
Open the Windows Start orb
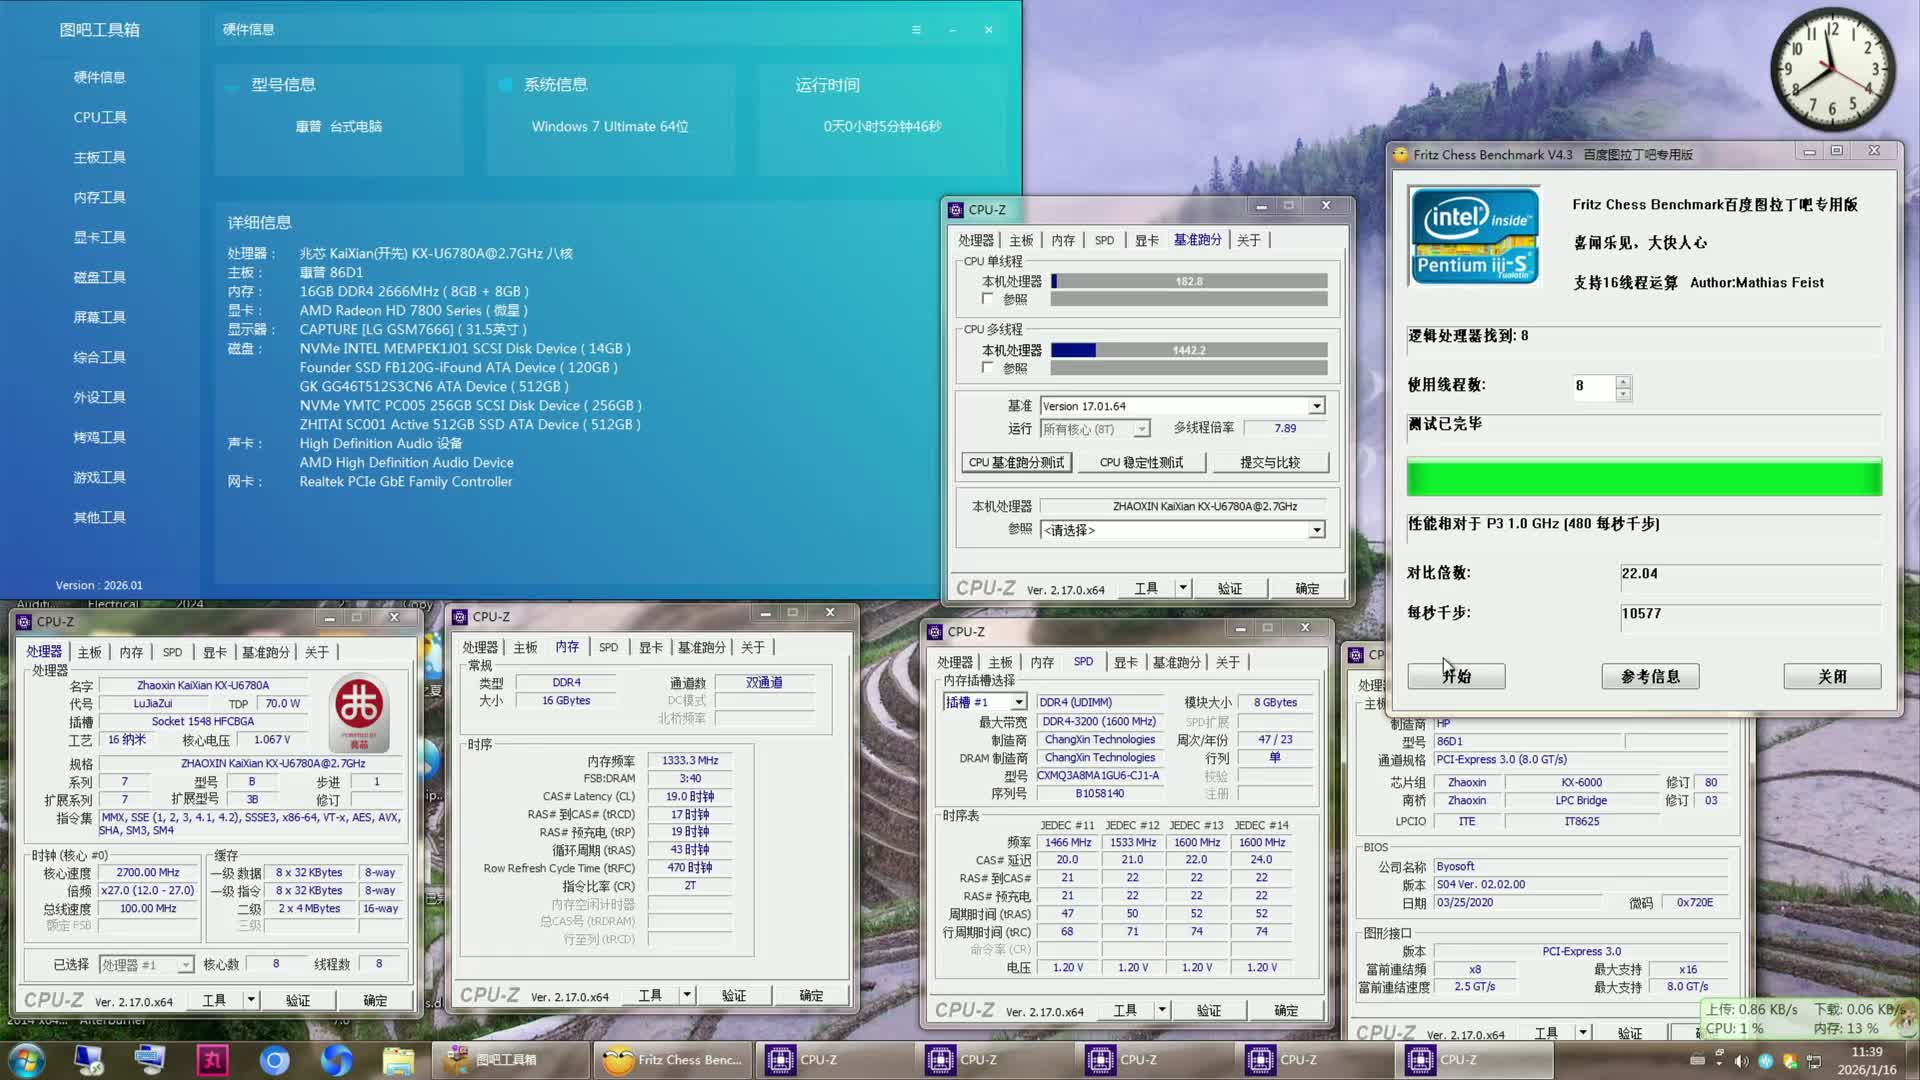coord(27,1060)
